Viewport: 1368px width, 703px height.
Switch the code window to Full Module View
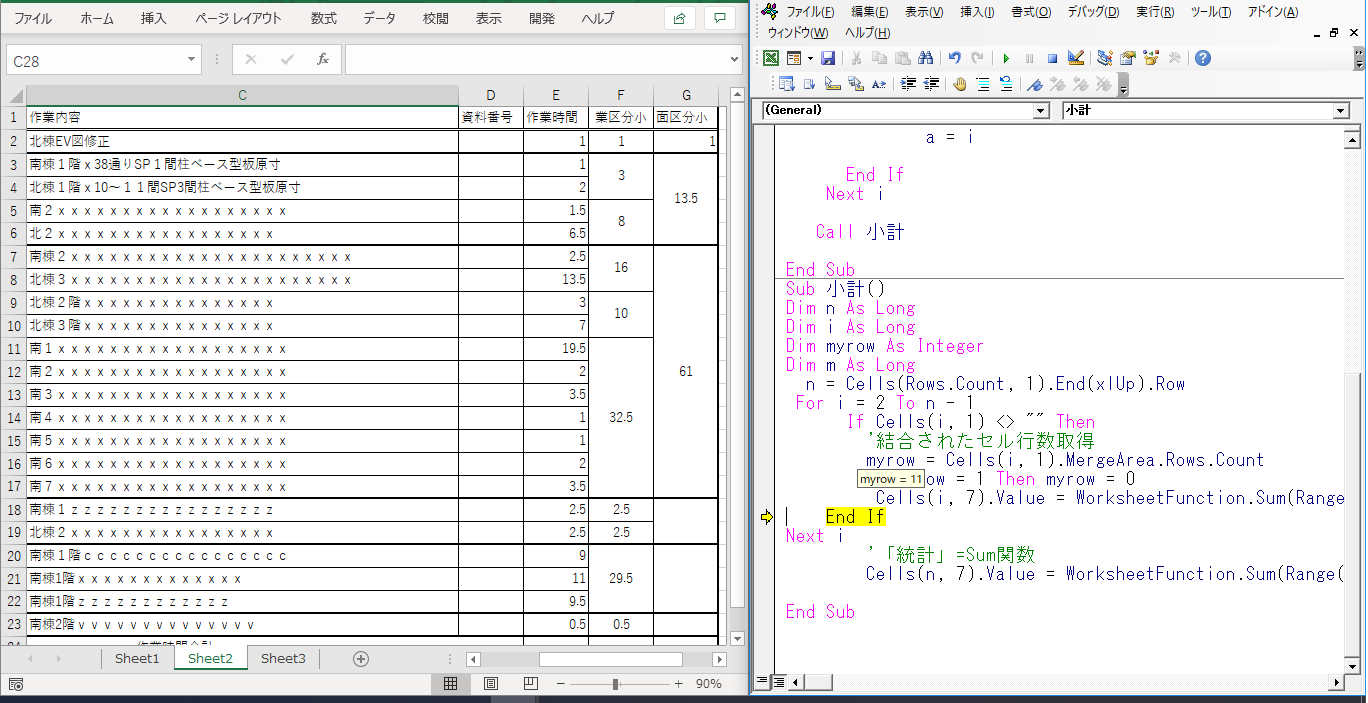(777, 682)
